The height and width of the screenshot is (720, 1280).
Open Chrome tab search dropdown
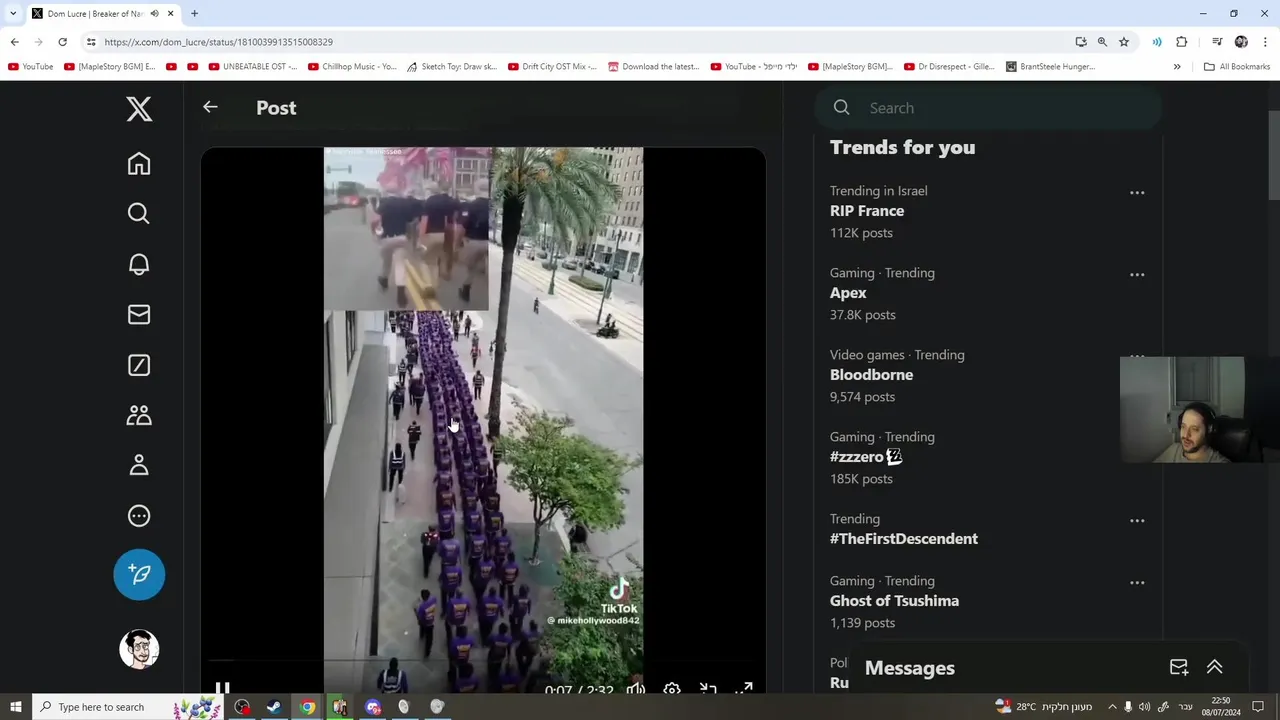pos(13,13)
